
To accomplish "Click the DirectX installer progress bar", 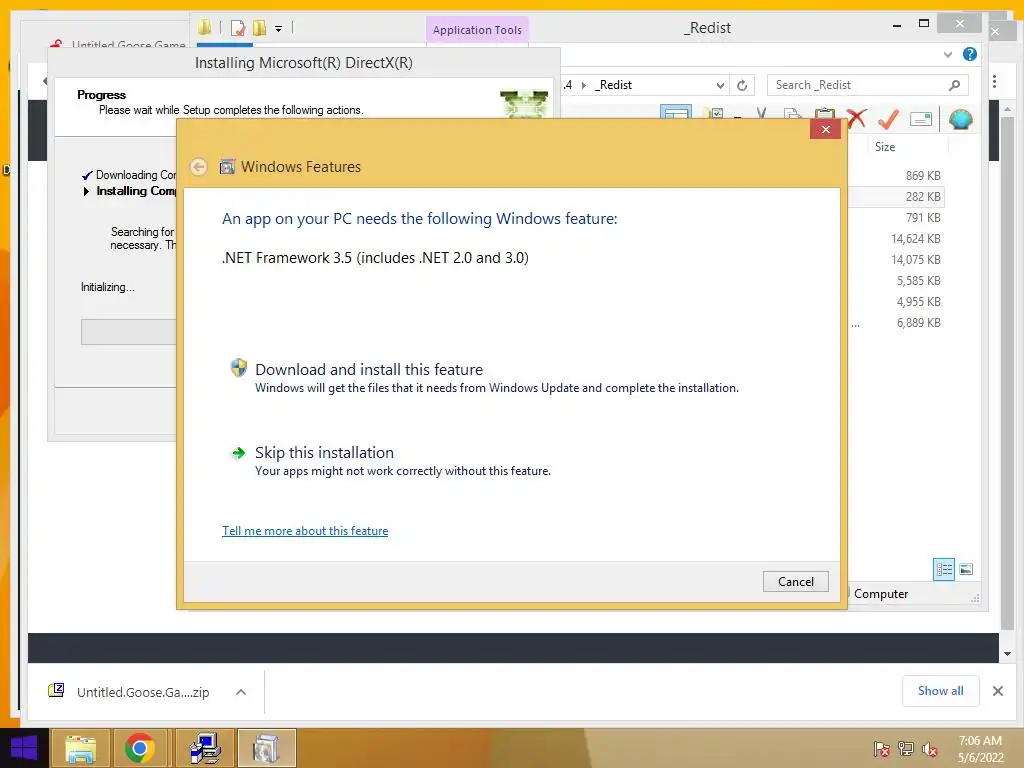I will pos(129,332).
